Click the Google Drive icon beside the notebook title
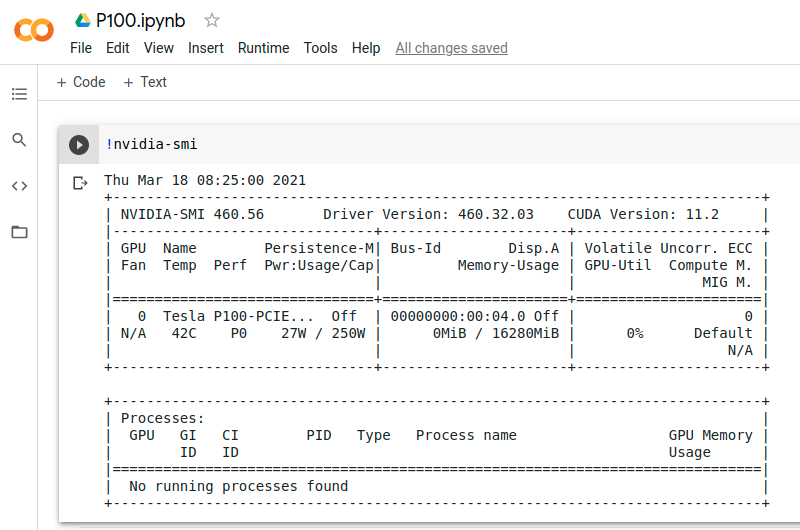The width and height of the screenshot is (800, 530). (x=82, y=20)
